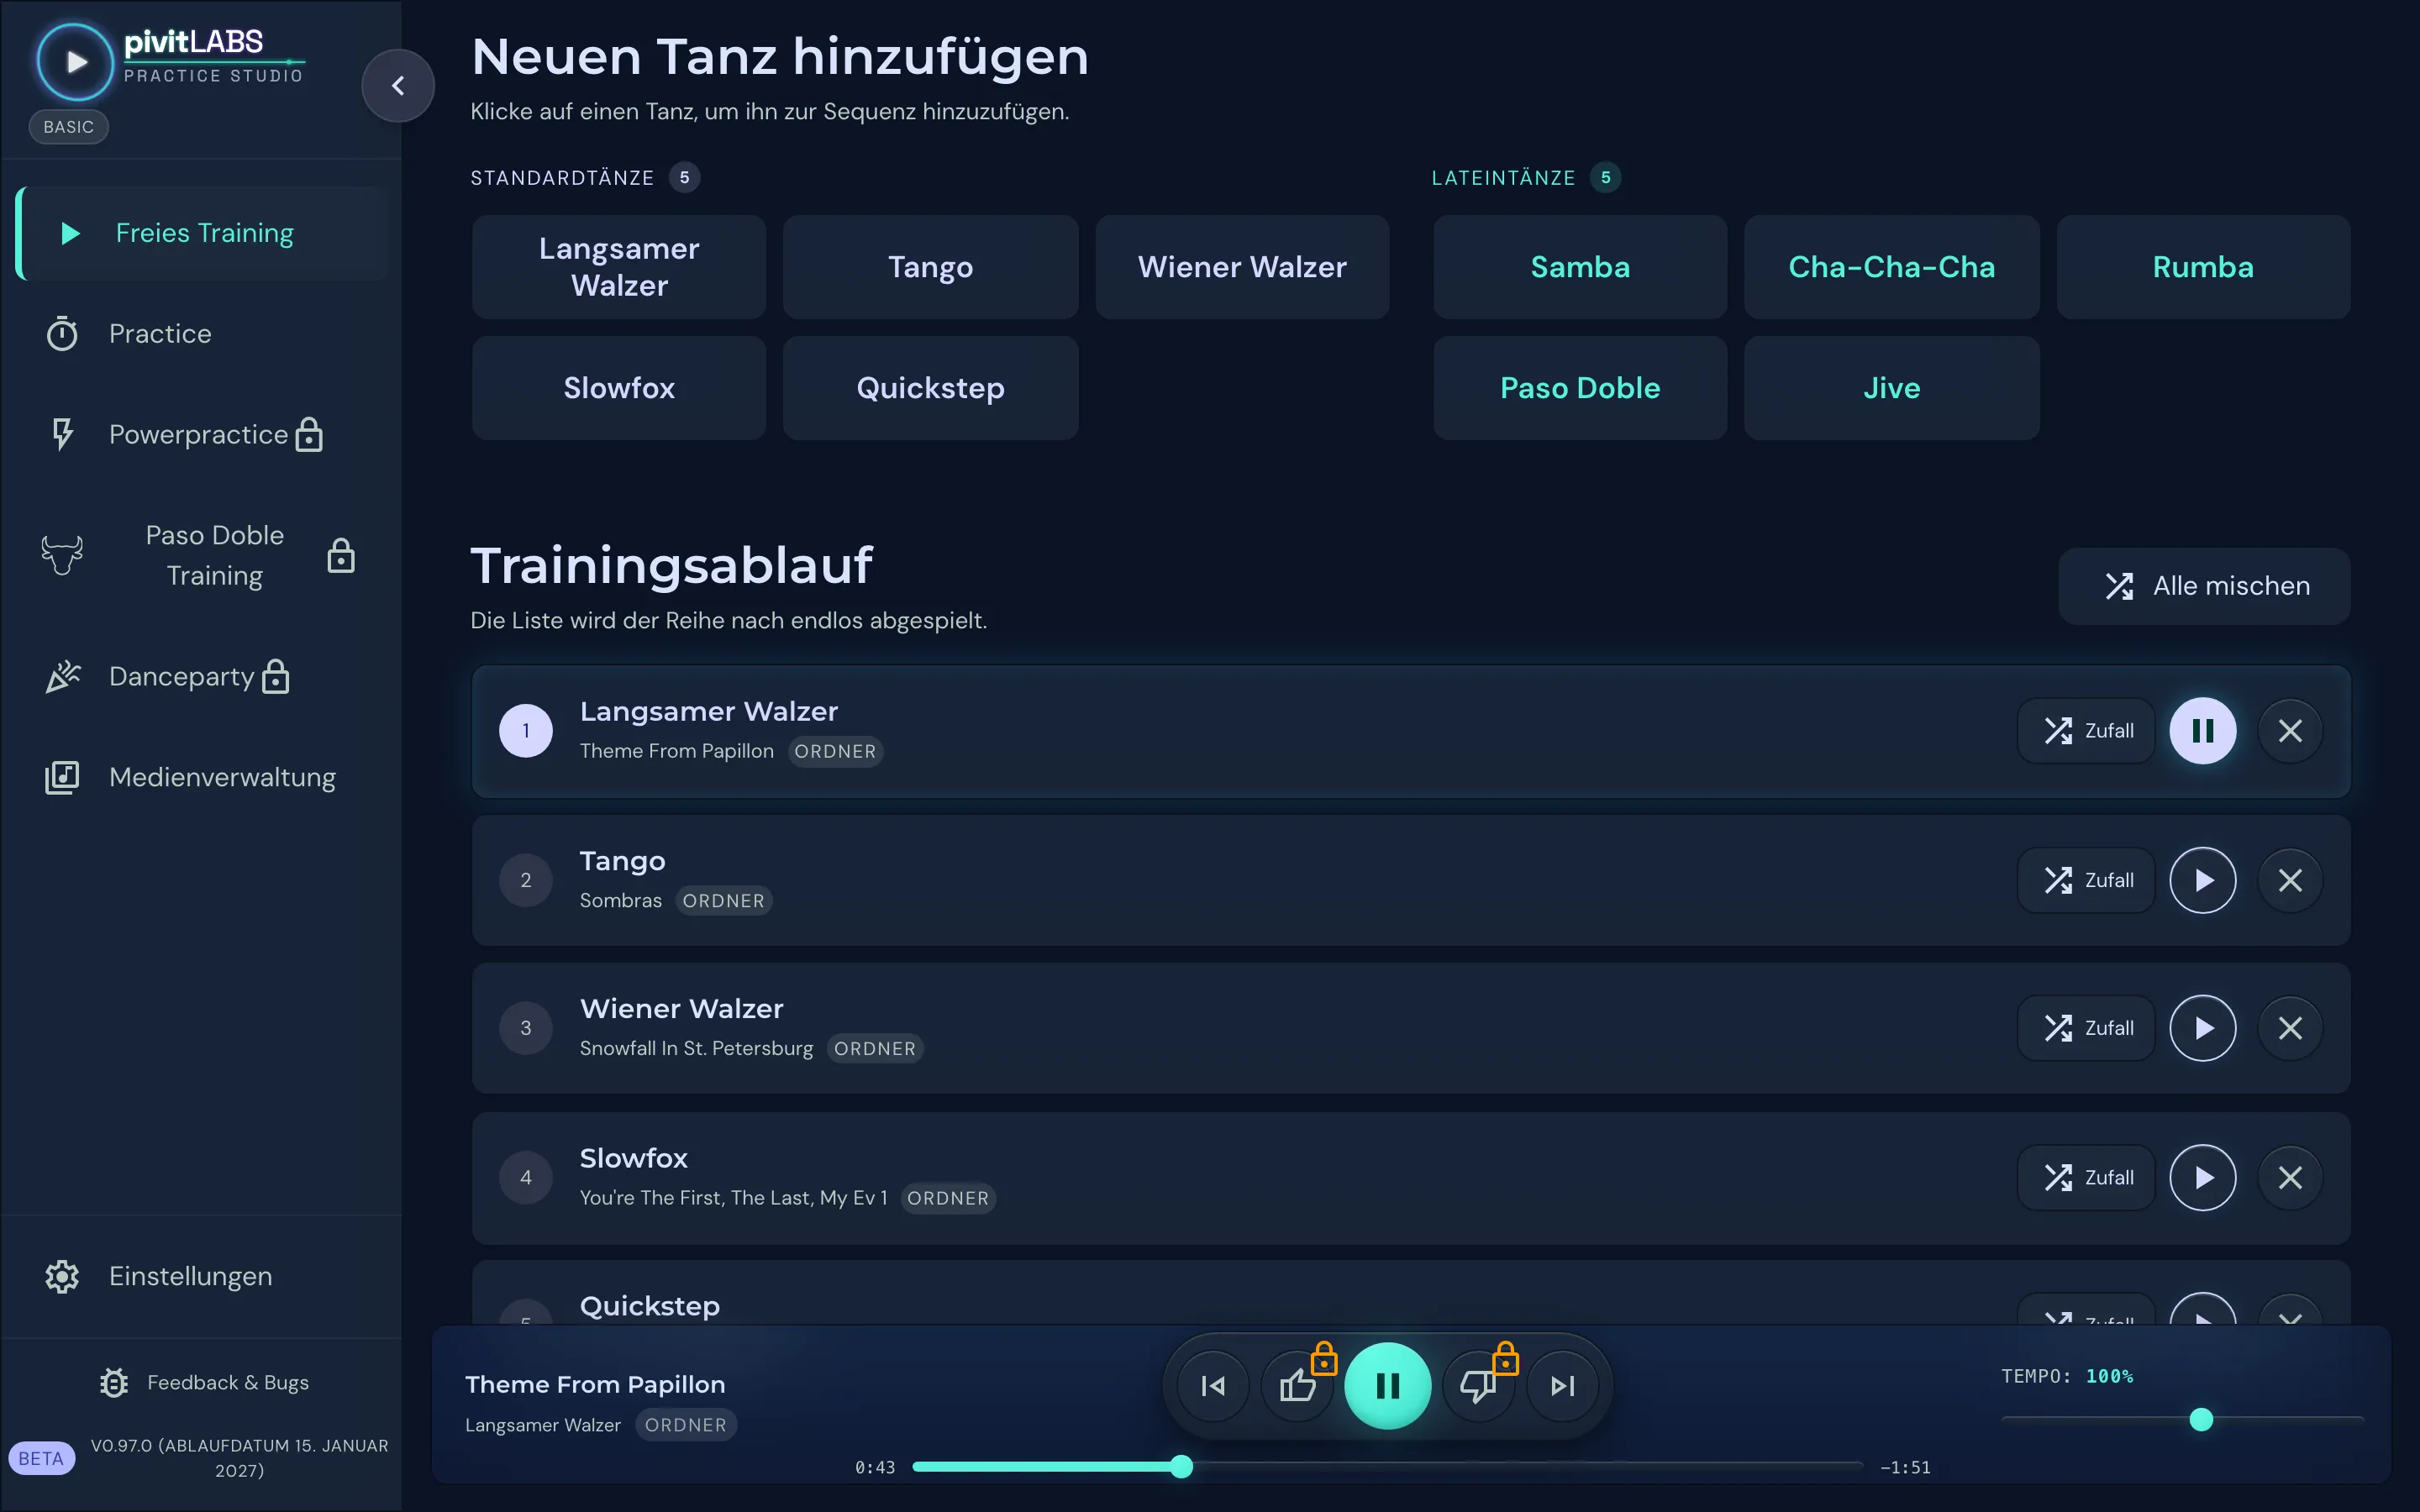
Task: Add Paso Doble tile to sequence
Action: (1580, 388)
